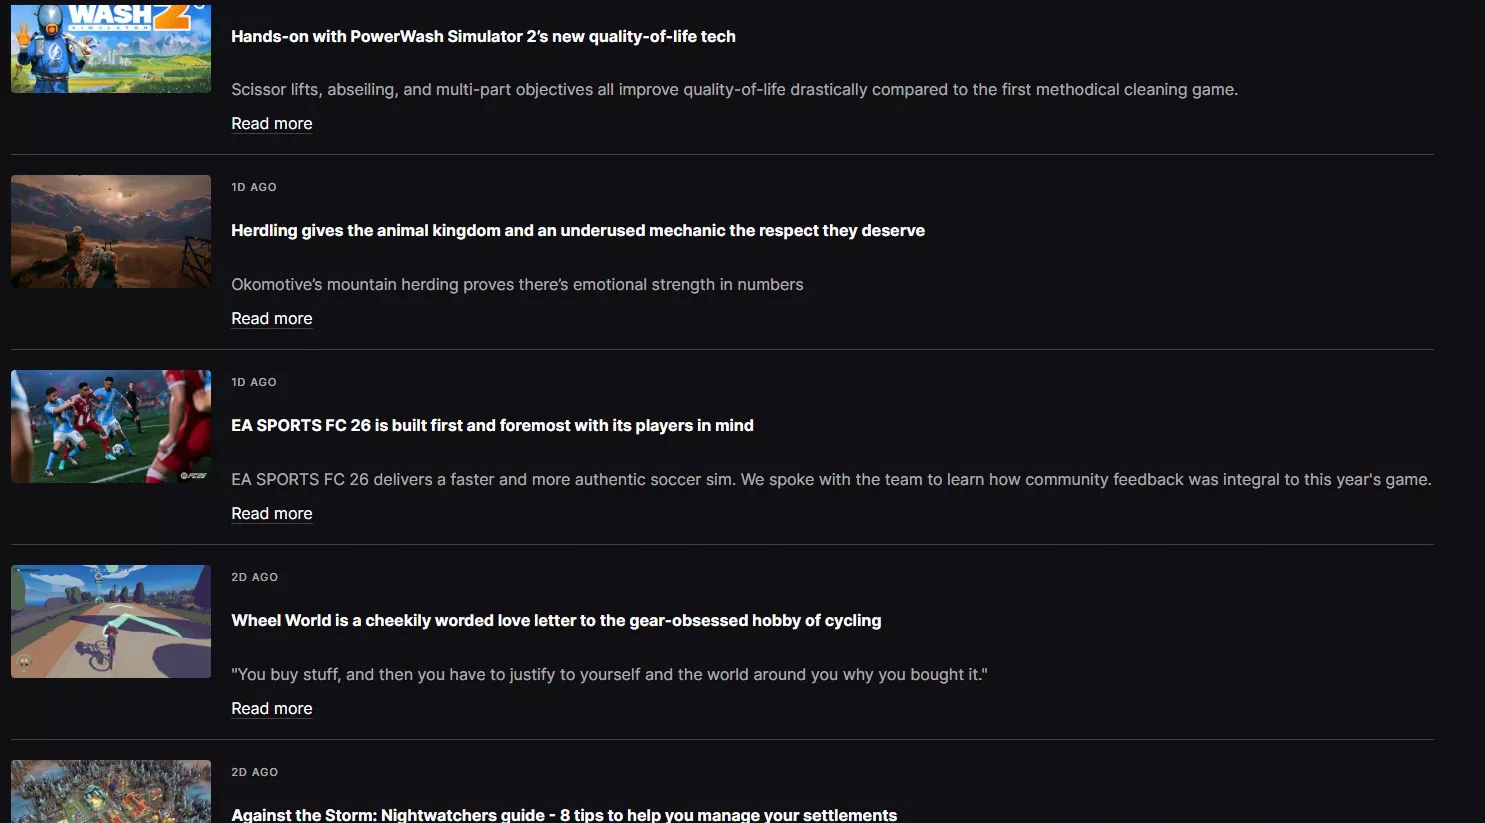Click the Herdling article thumbnail image

[111, 231]
